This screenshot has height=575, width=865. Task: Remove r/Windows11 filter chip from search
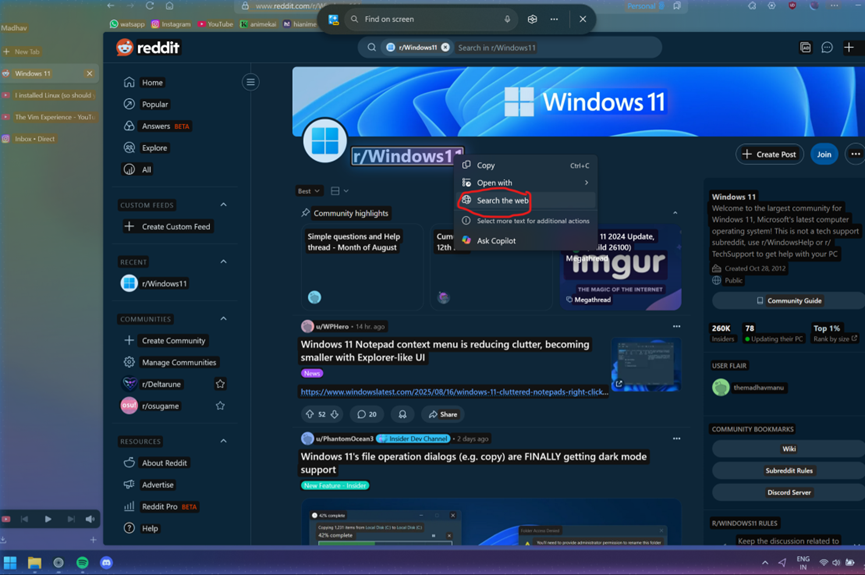445,47
